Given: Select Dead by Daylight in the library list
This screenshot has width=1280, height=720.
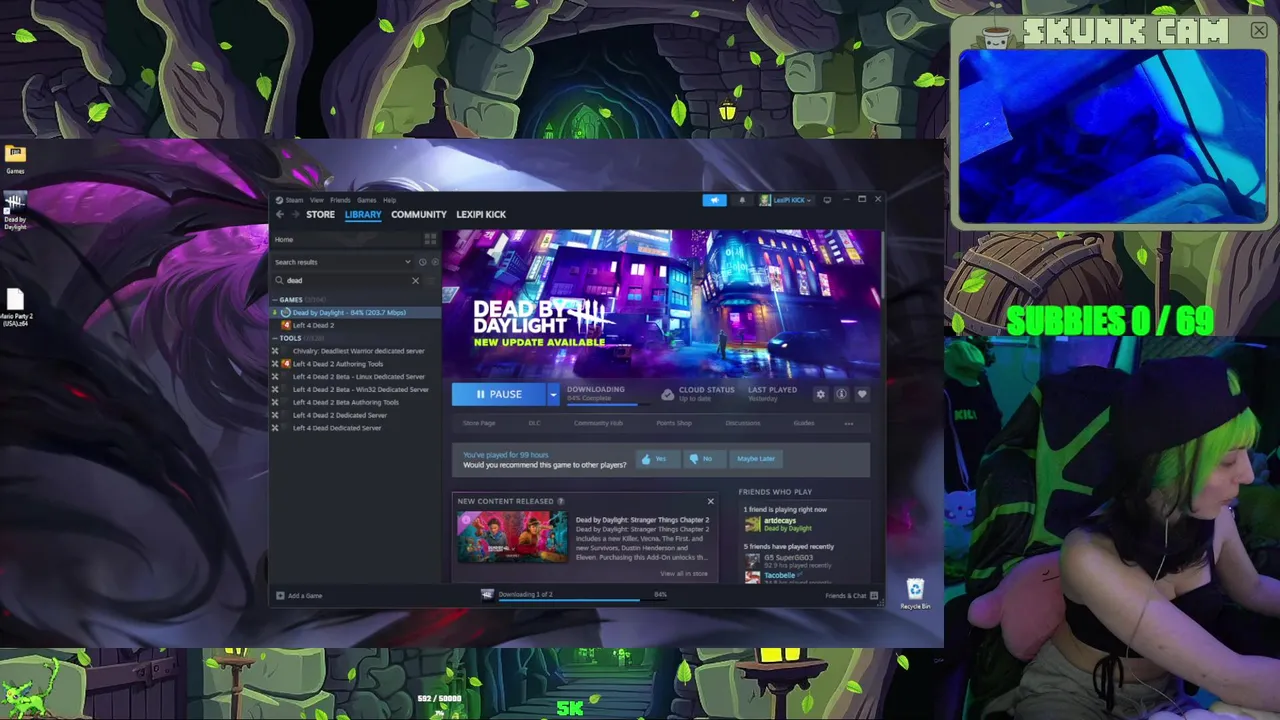Looking at the screenshot, I should pyautogui.click(x=354, y=312).
